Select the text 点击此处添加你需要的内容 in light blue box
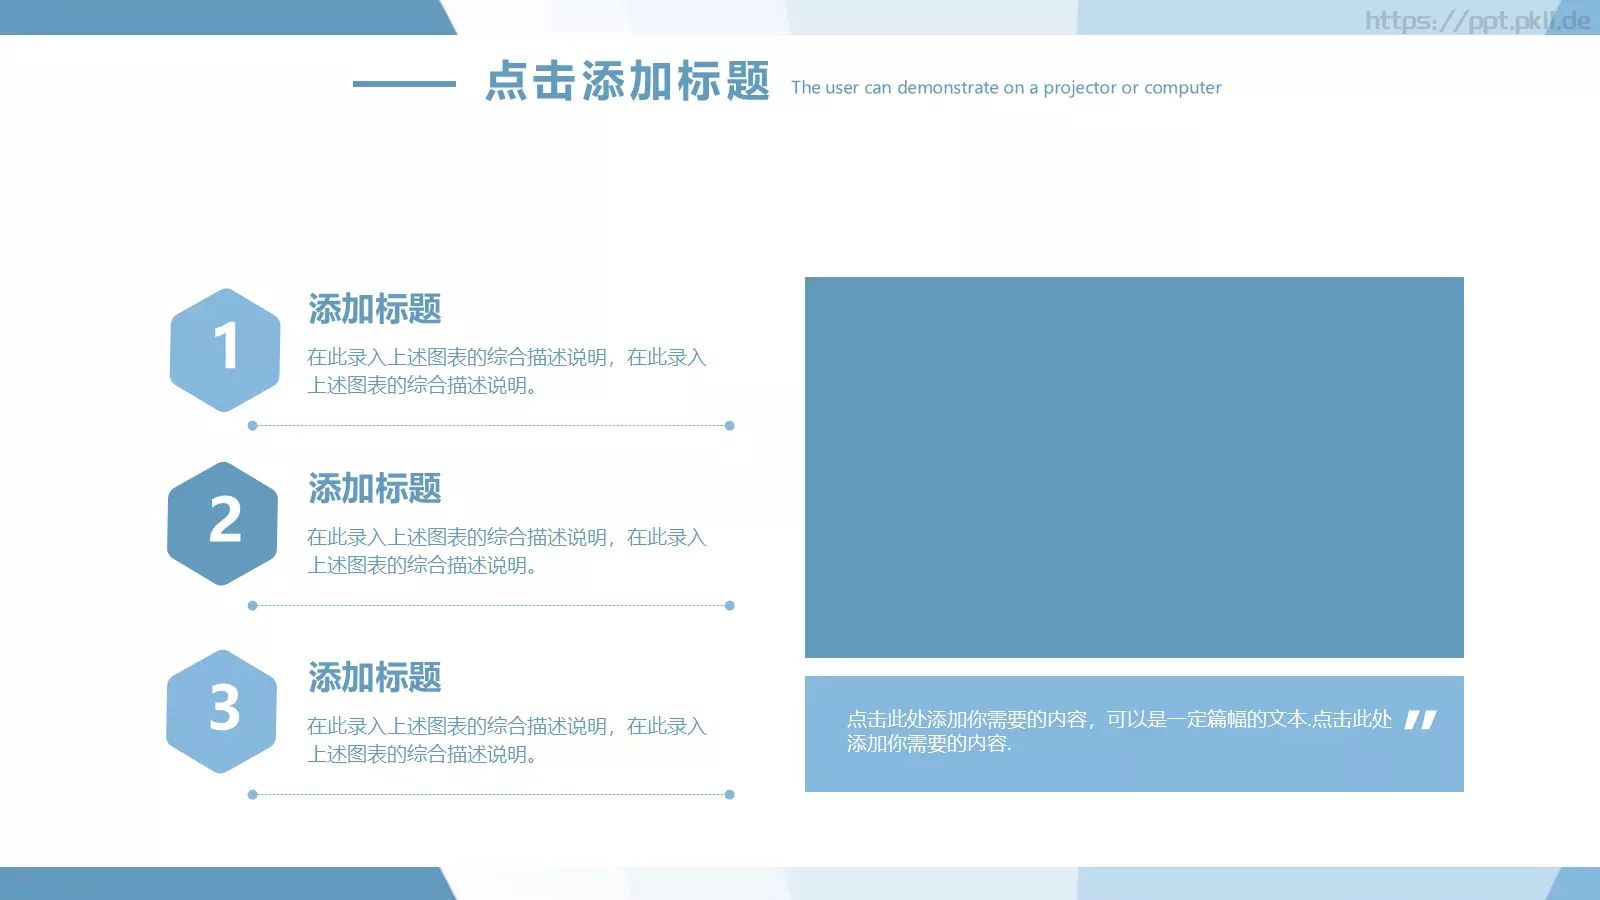Viewport: 1600px width, 900px height. tap(1119, 731)
